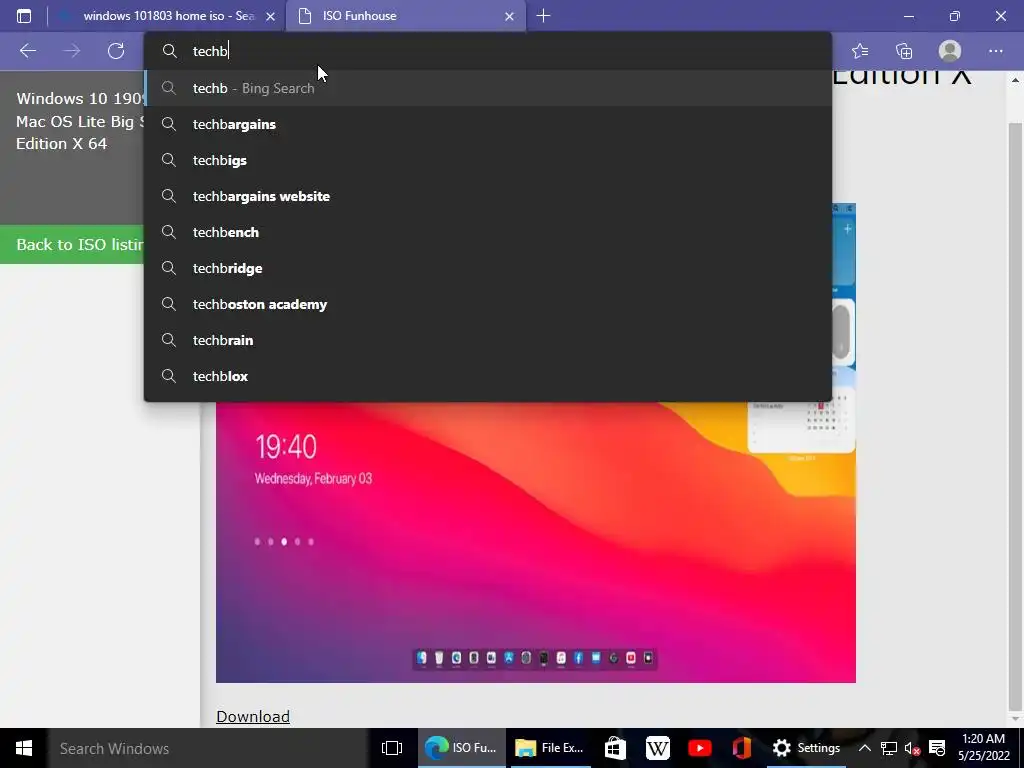Choose the techbrain suggestion
This screenshot has width=1024, height=768.
coord(488,340)
